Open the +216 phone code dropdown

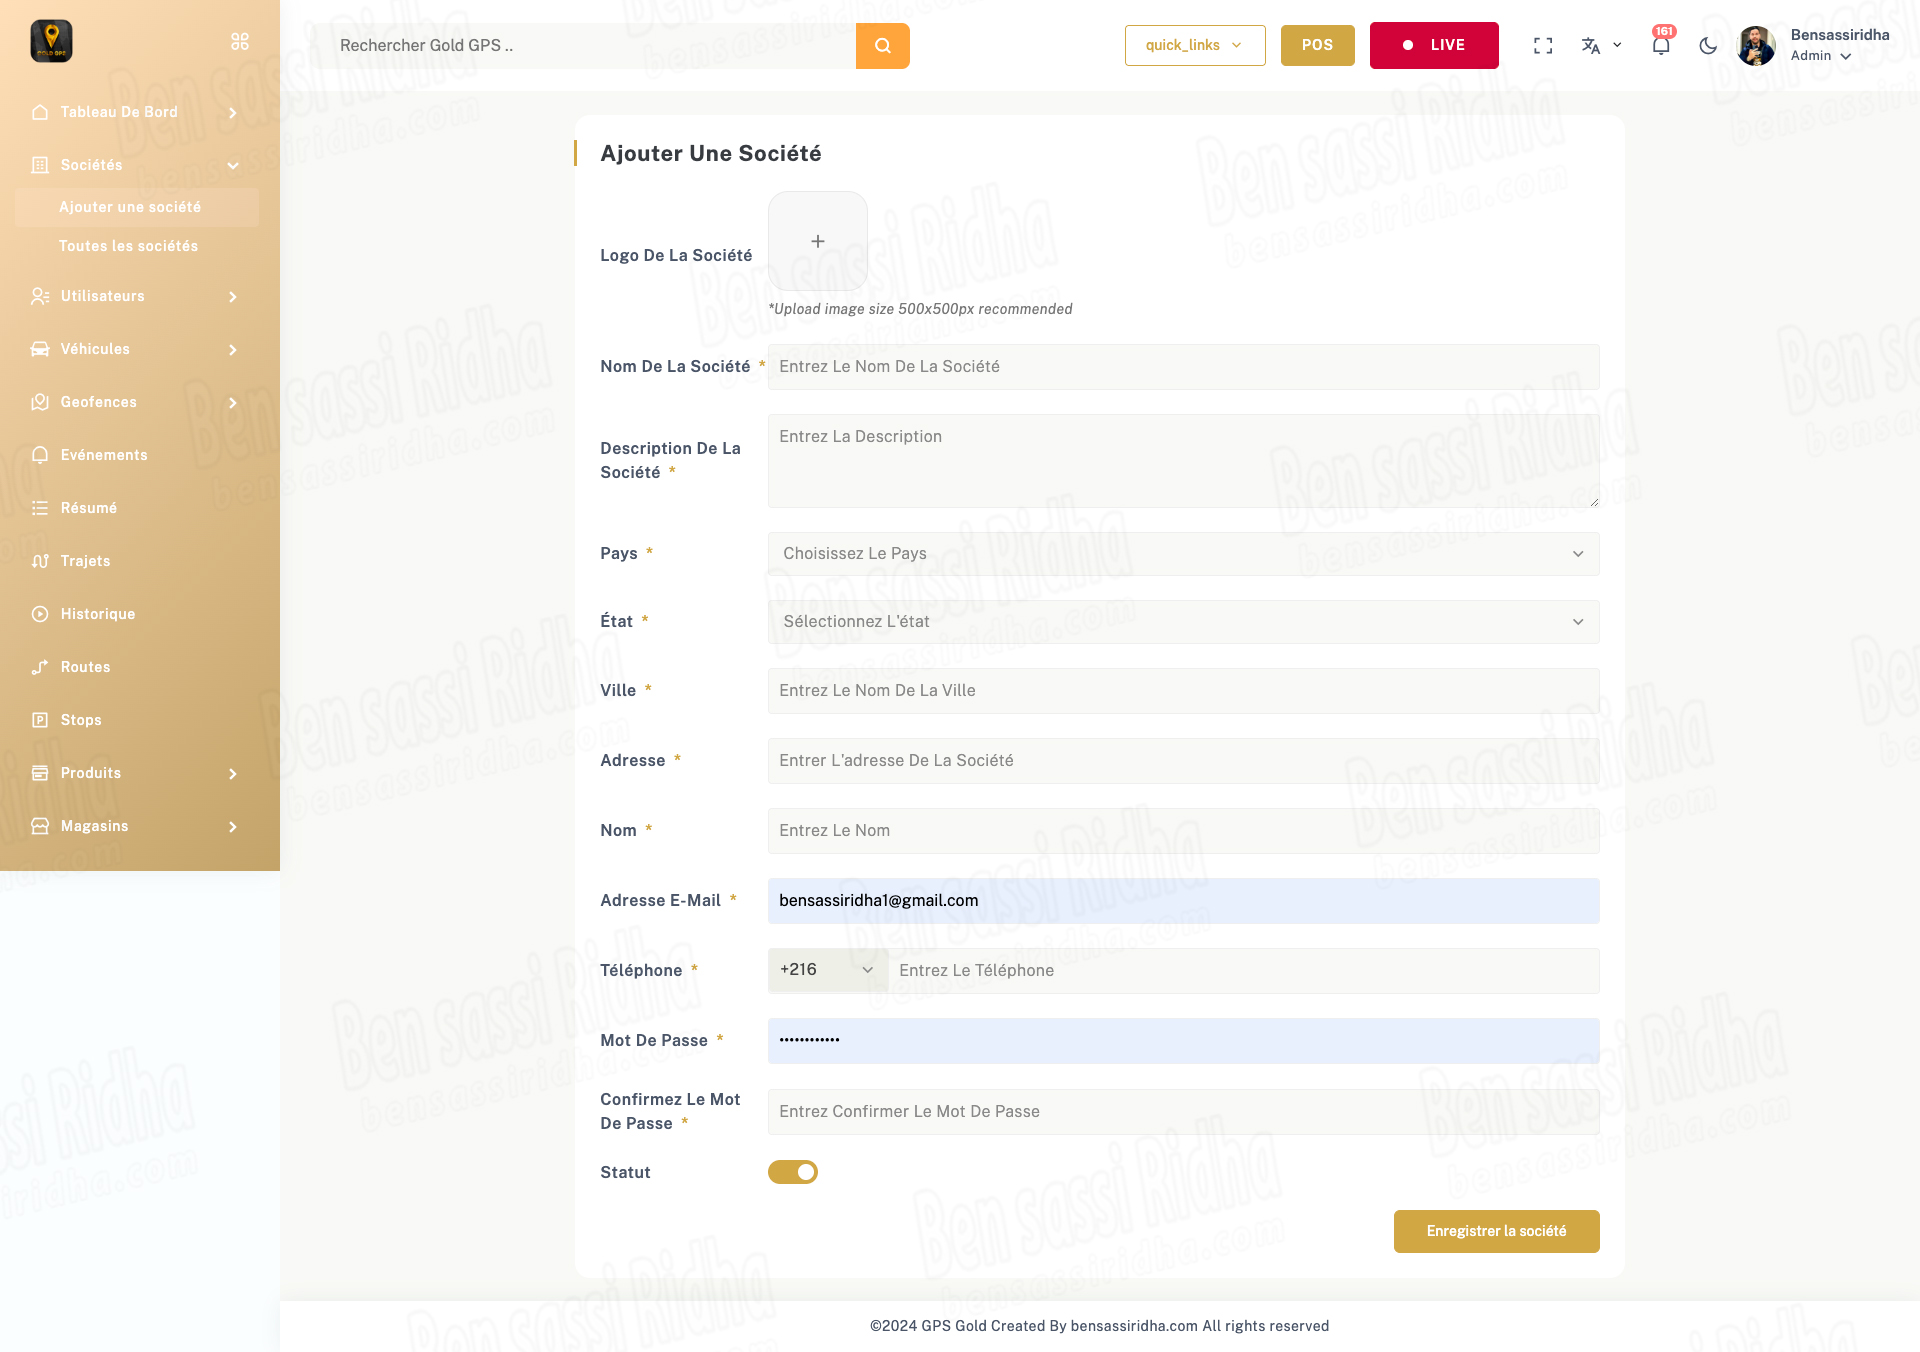(827, 970)
